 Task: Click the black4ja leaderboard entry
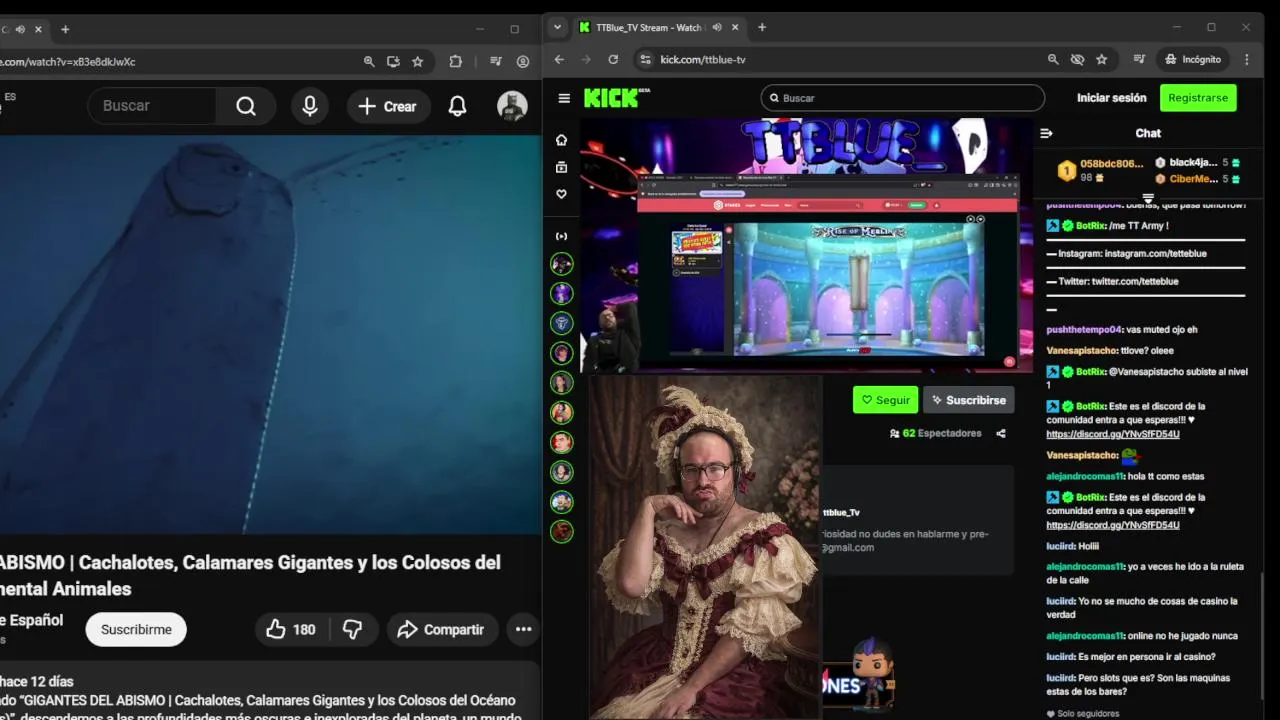(x=1198, y=162)
